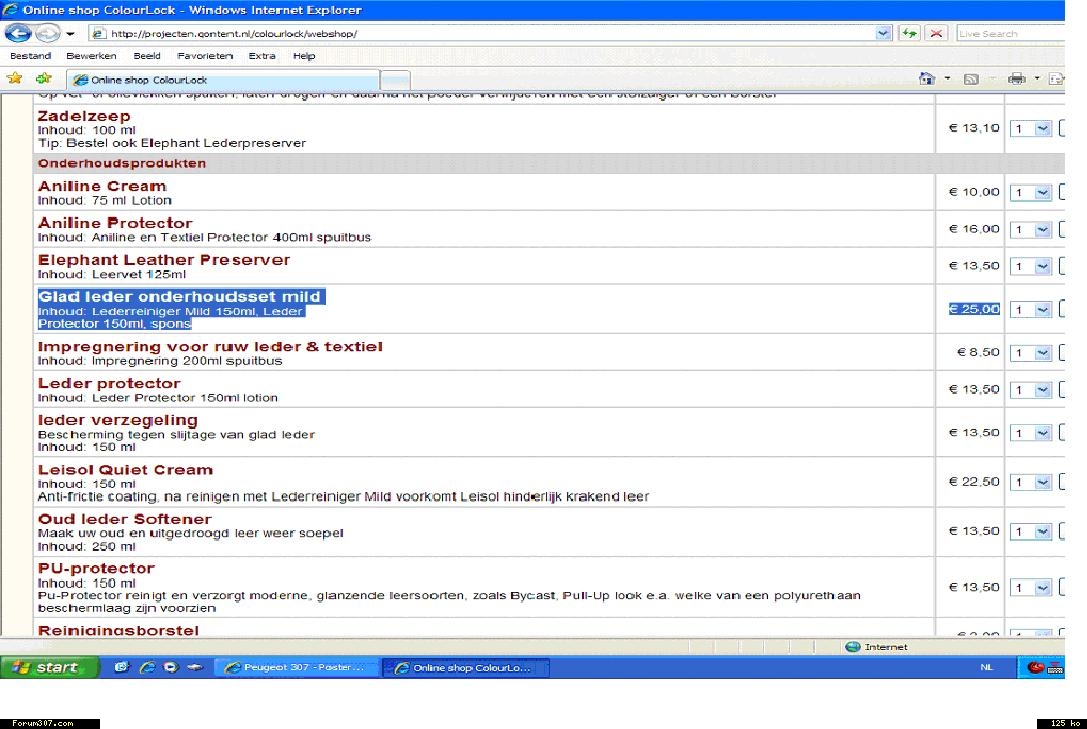Click the Oud leder Softener title

(125, 518)
